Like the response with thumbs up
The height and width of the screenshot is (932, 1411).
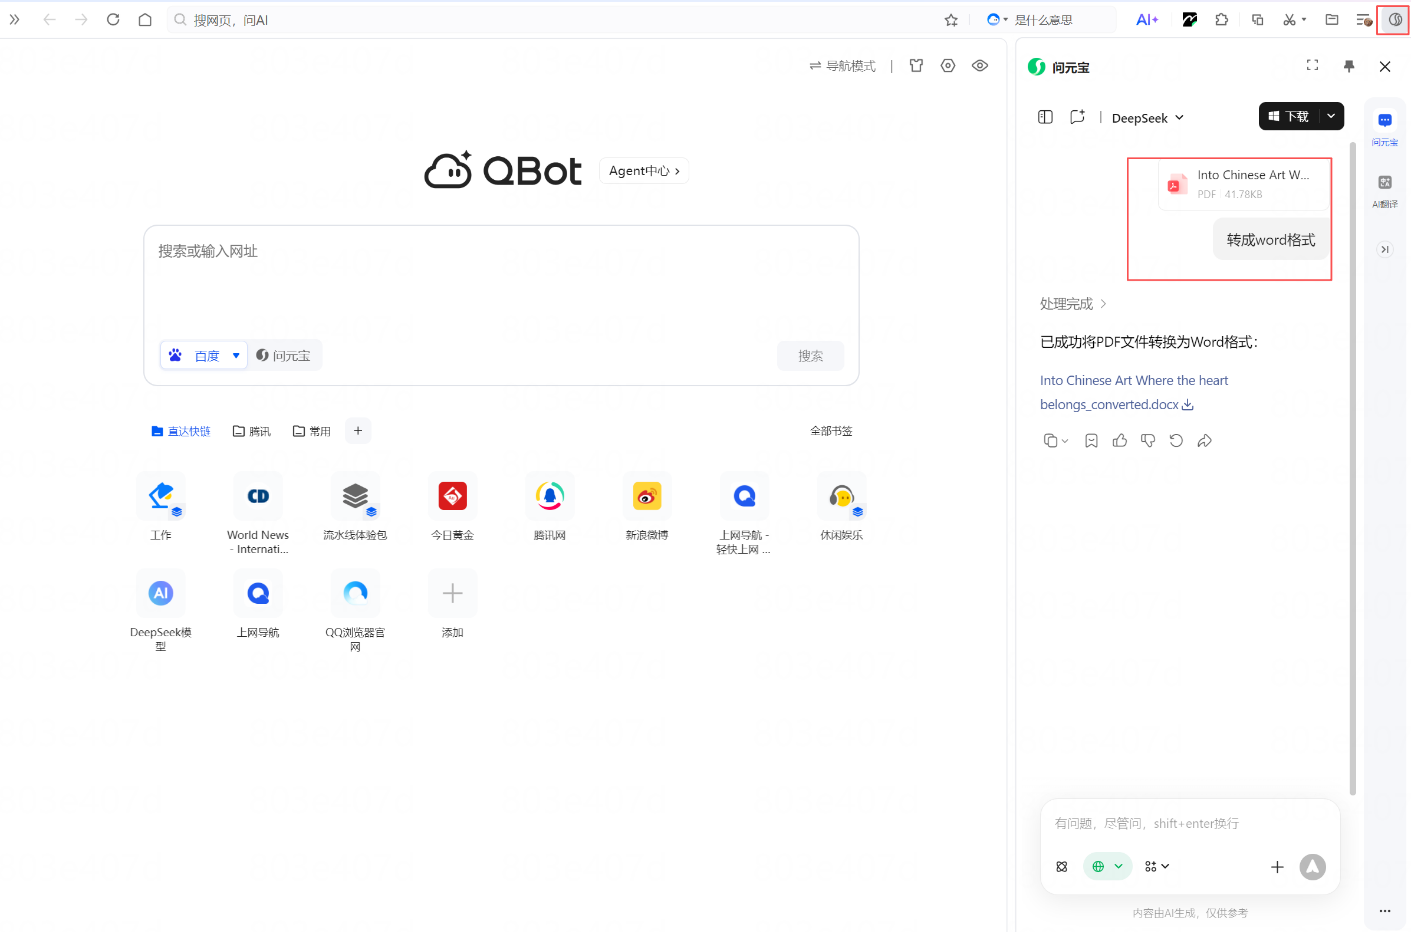1120,441
